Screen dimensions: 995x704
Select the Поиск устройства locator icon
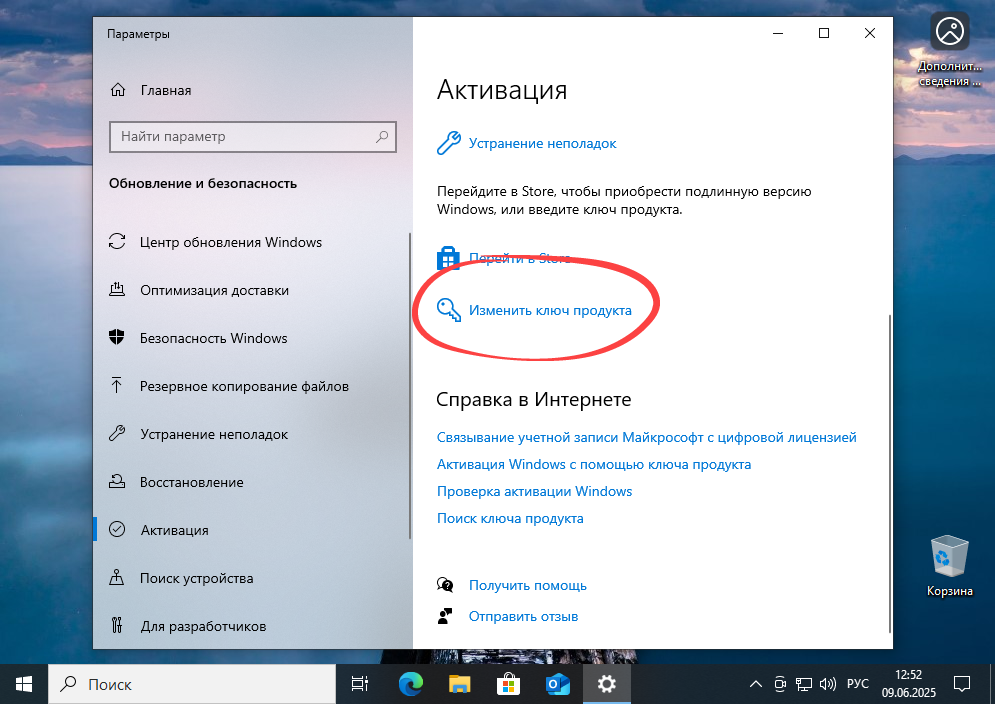[x=117, y=578]
